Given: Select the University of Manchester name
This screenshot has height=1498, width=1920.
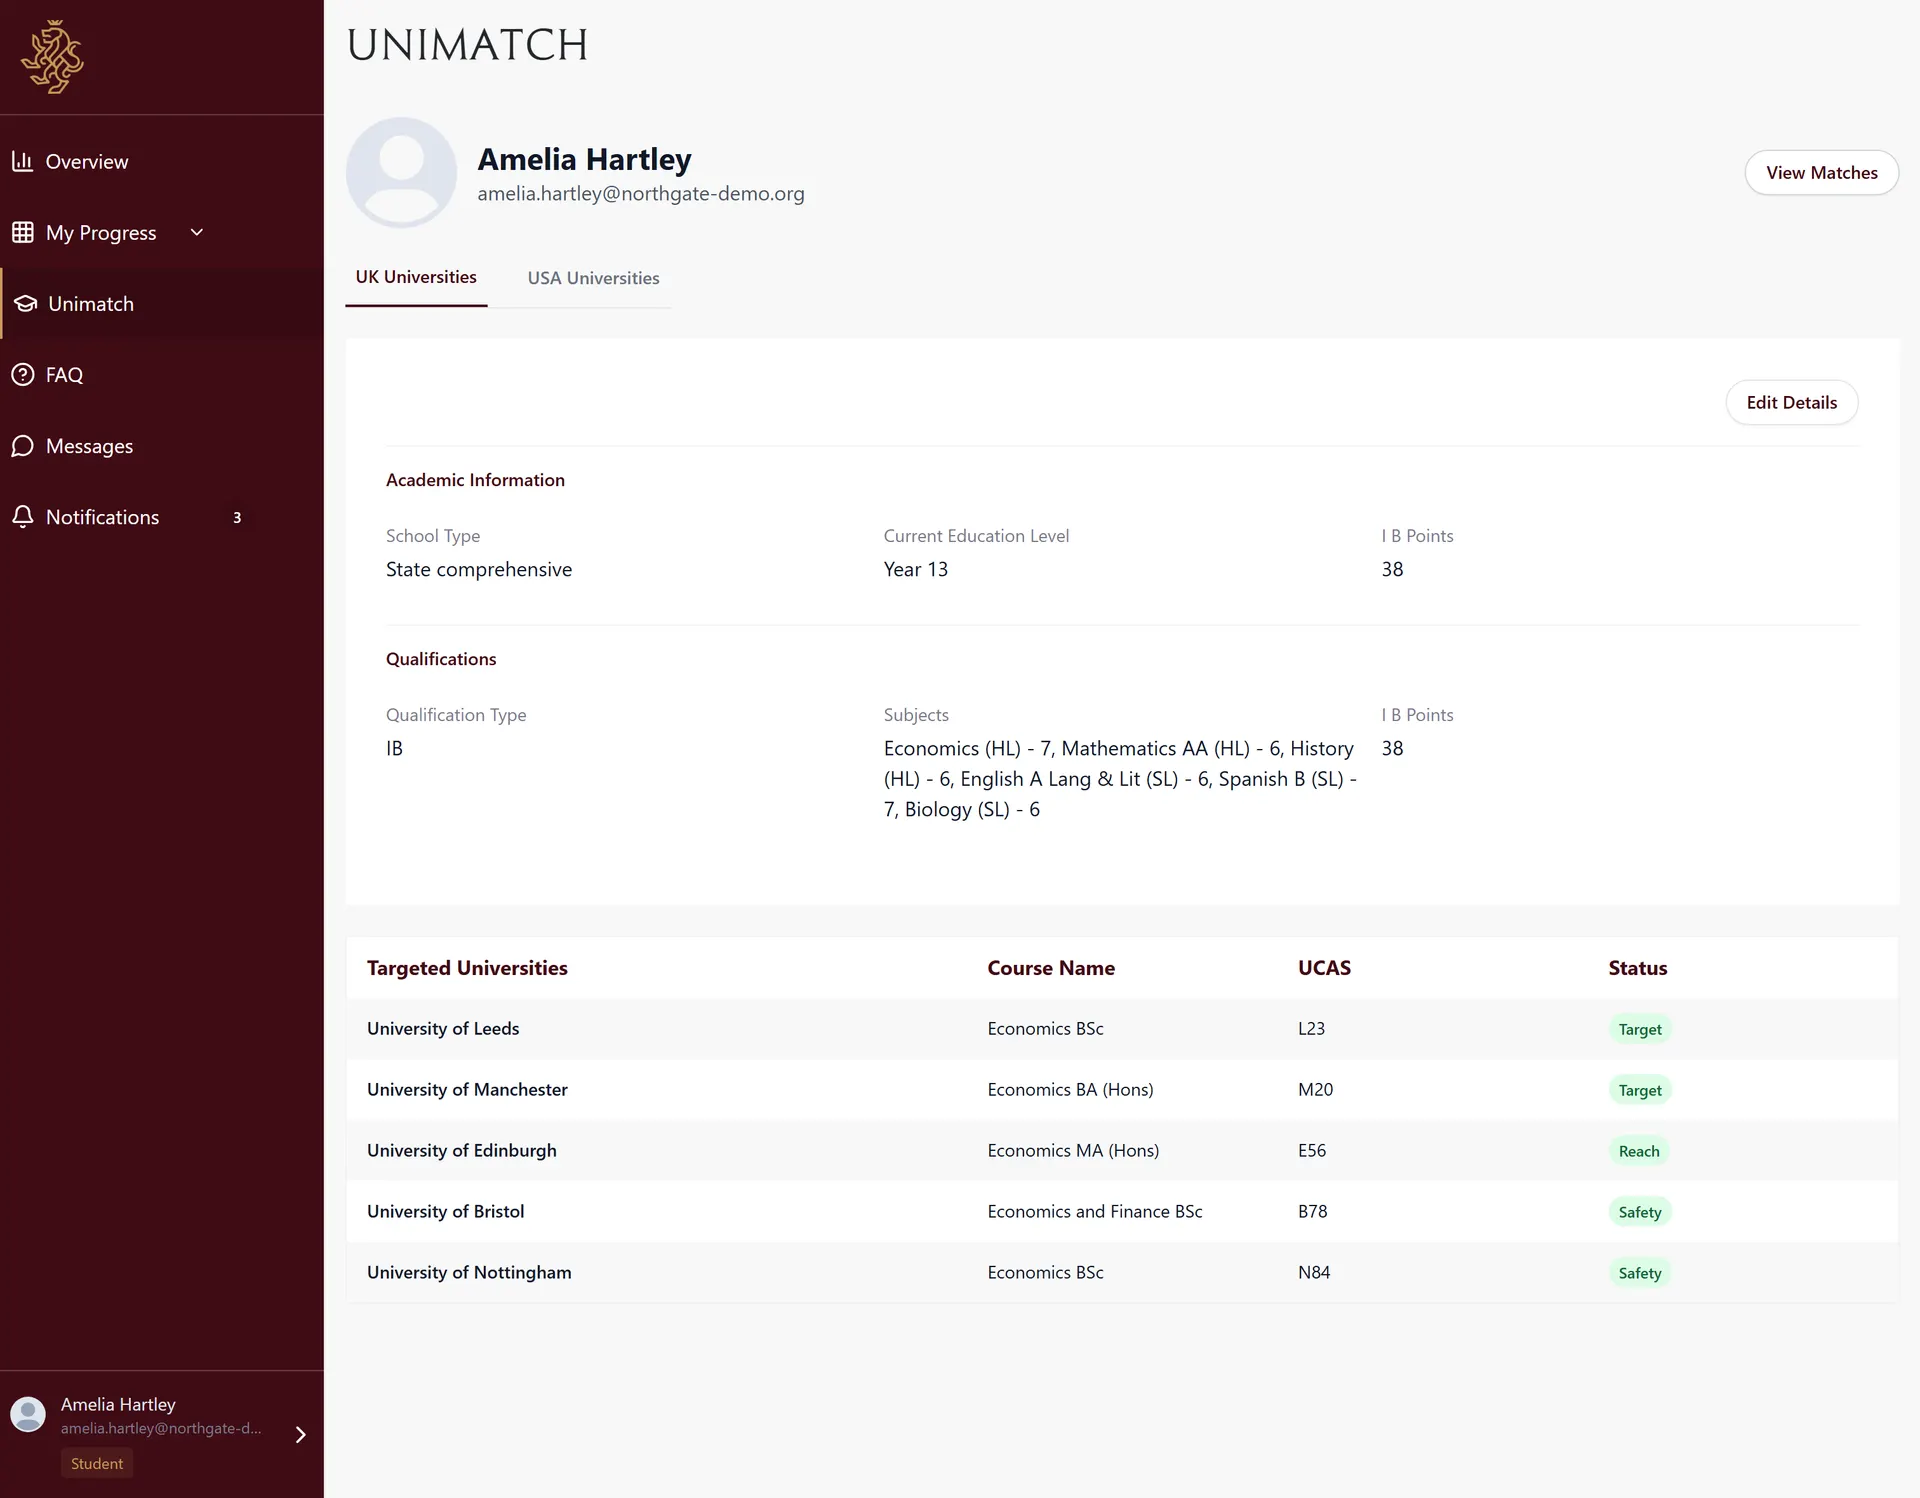Looking at the screenshot, I should click(467, 1089).
